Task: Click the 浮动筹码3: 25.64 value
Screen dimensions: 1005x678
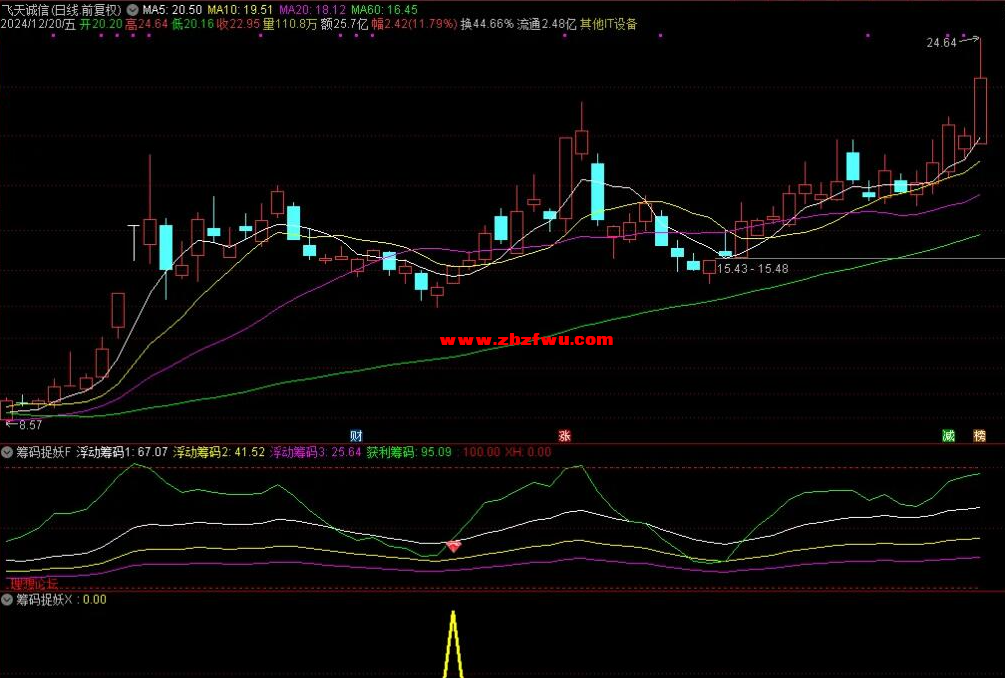Action: [x=315, y=452]
